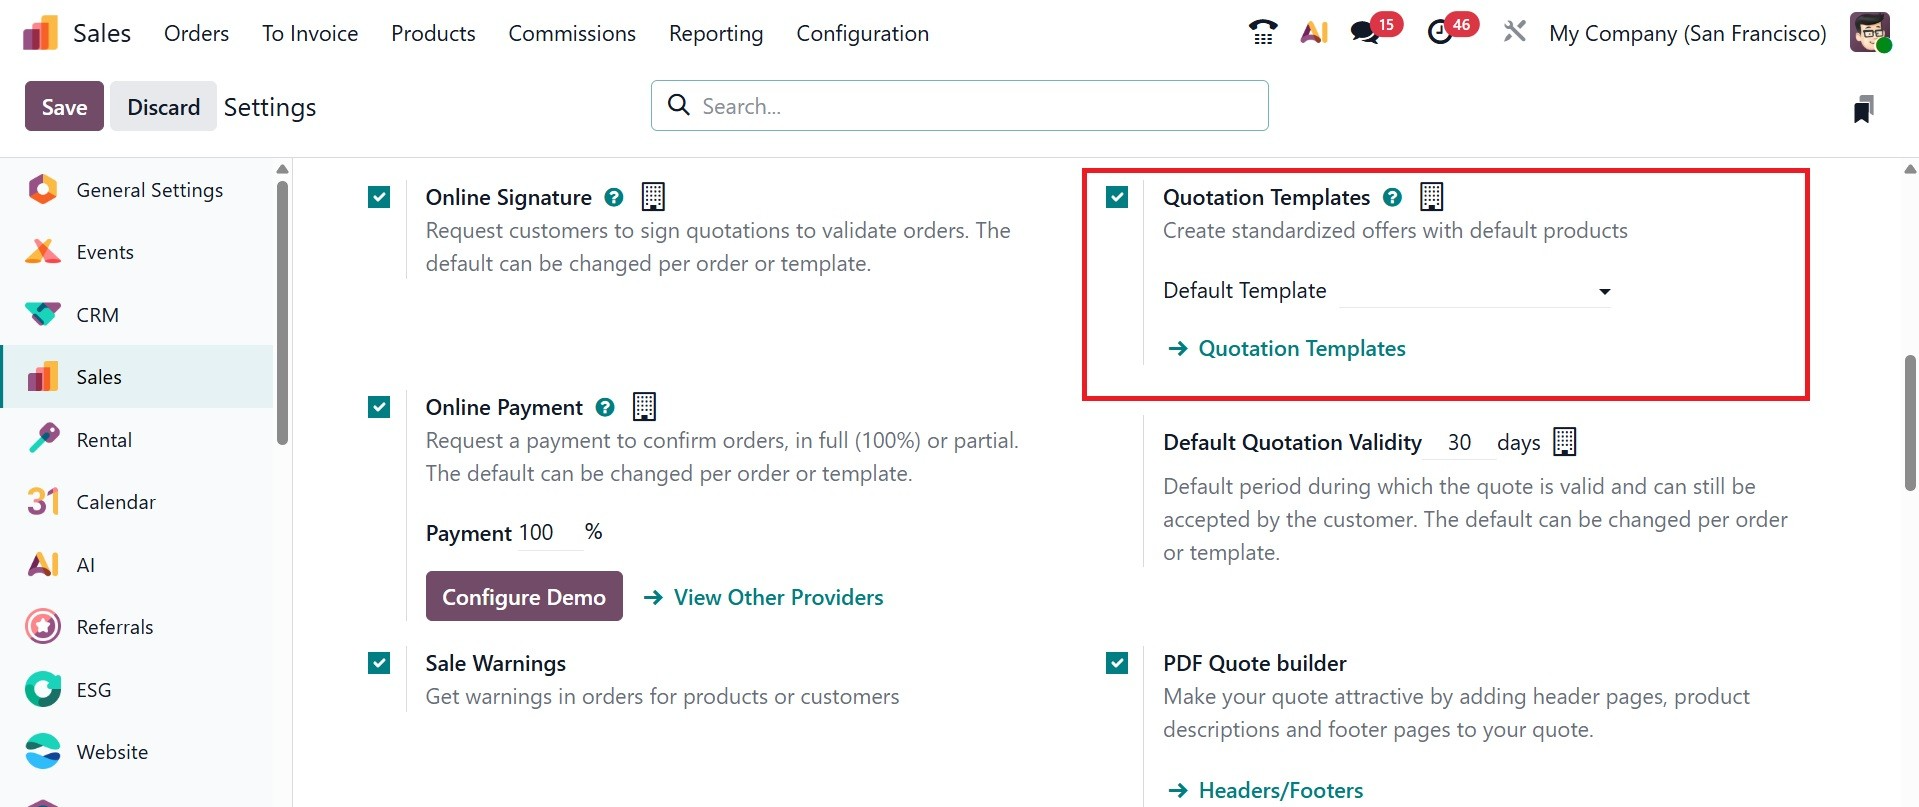Click the debug tools wrench icon
This screenshot has width=1919, height=807.
click(x=1514, y=32)
